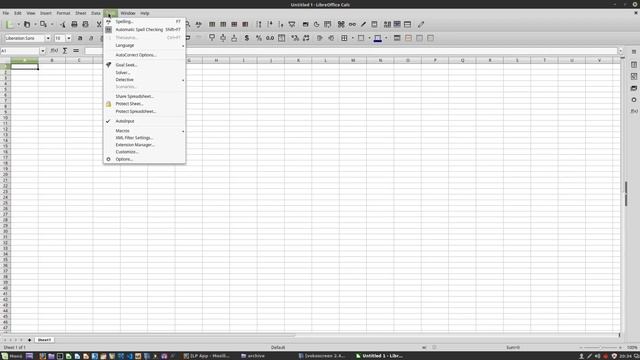Click the New document toolbar icon
640x360 pixels.
pos(10,24)
